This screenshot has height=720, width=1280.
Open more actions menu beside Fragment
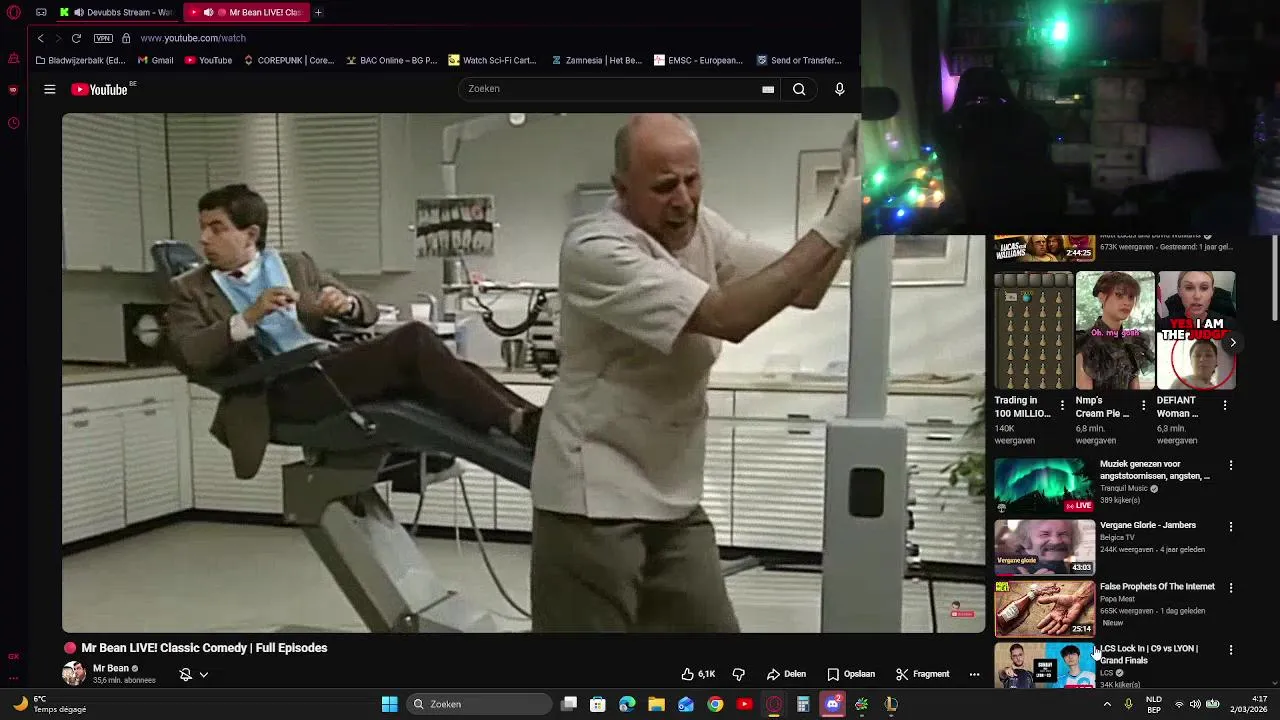tap(974, 674)
